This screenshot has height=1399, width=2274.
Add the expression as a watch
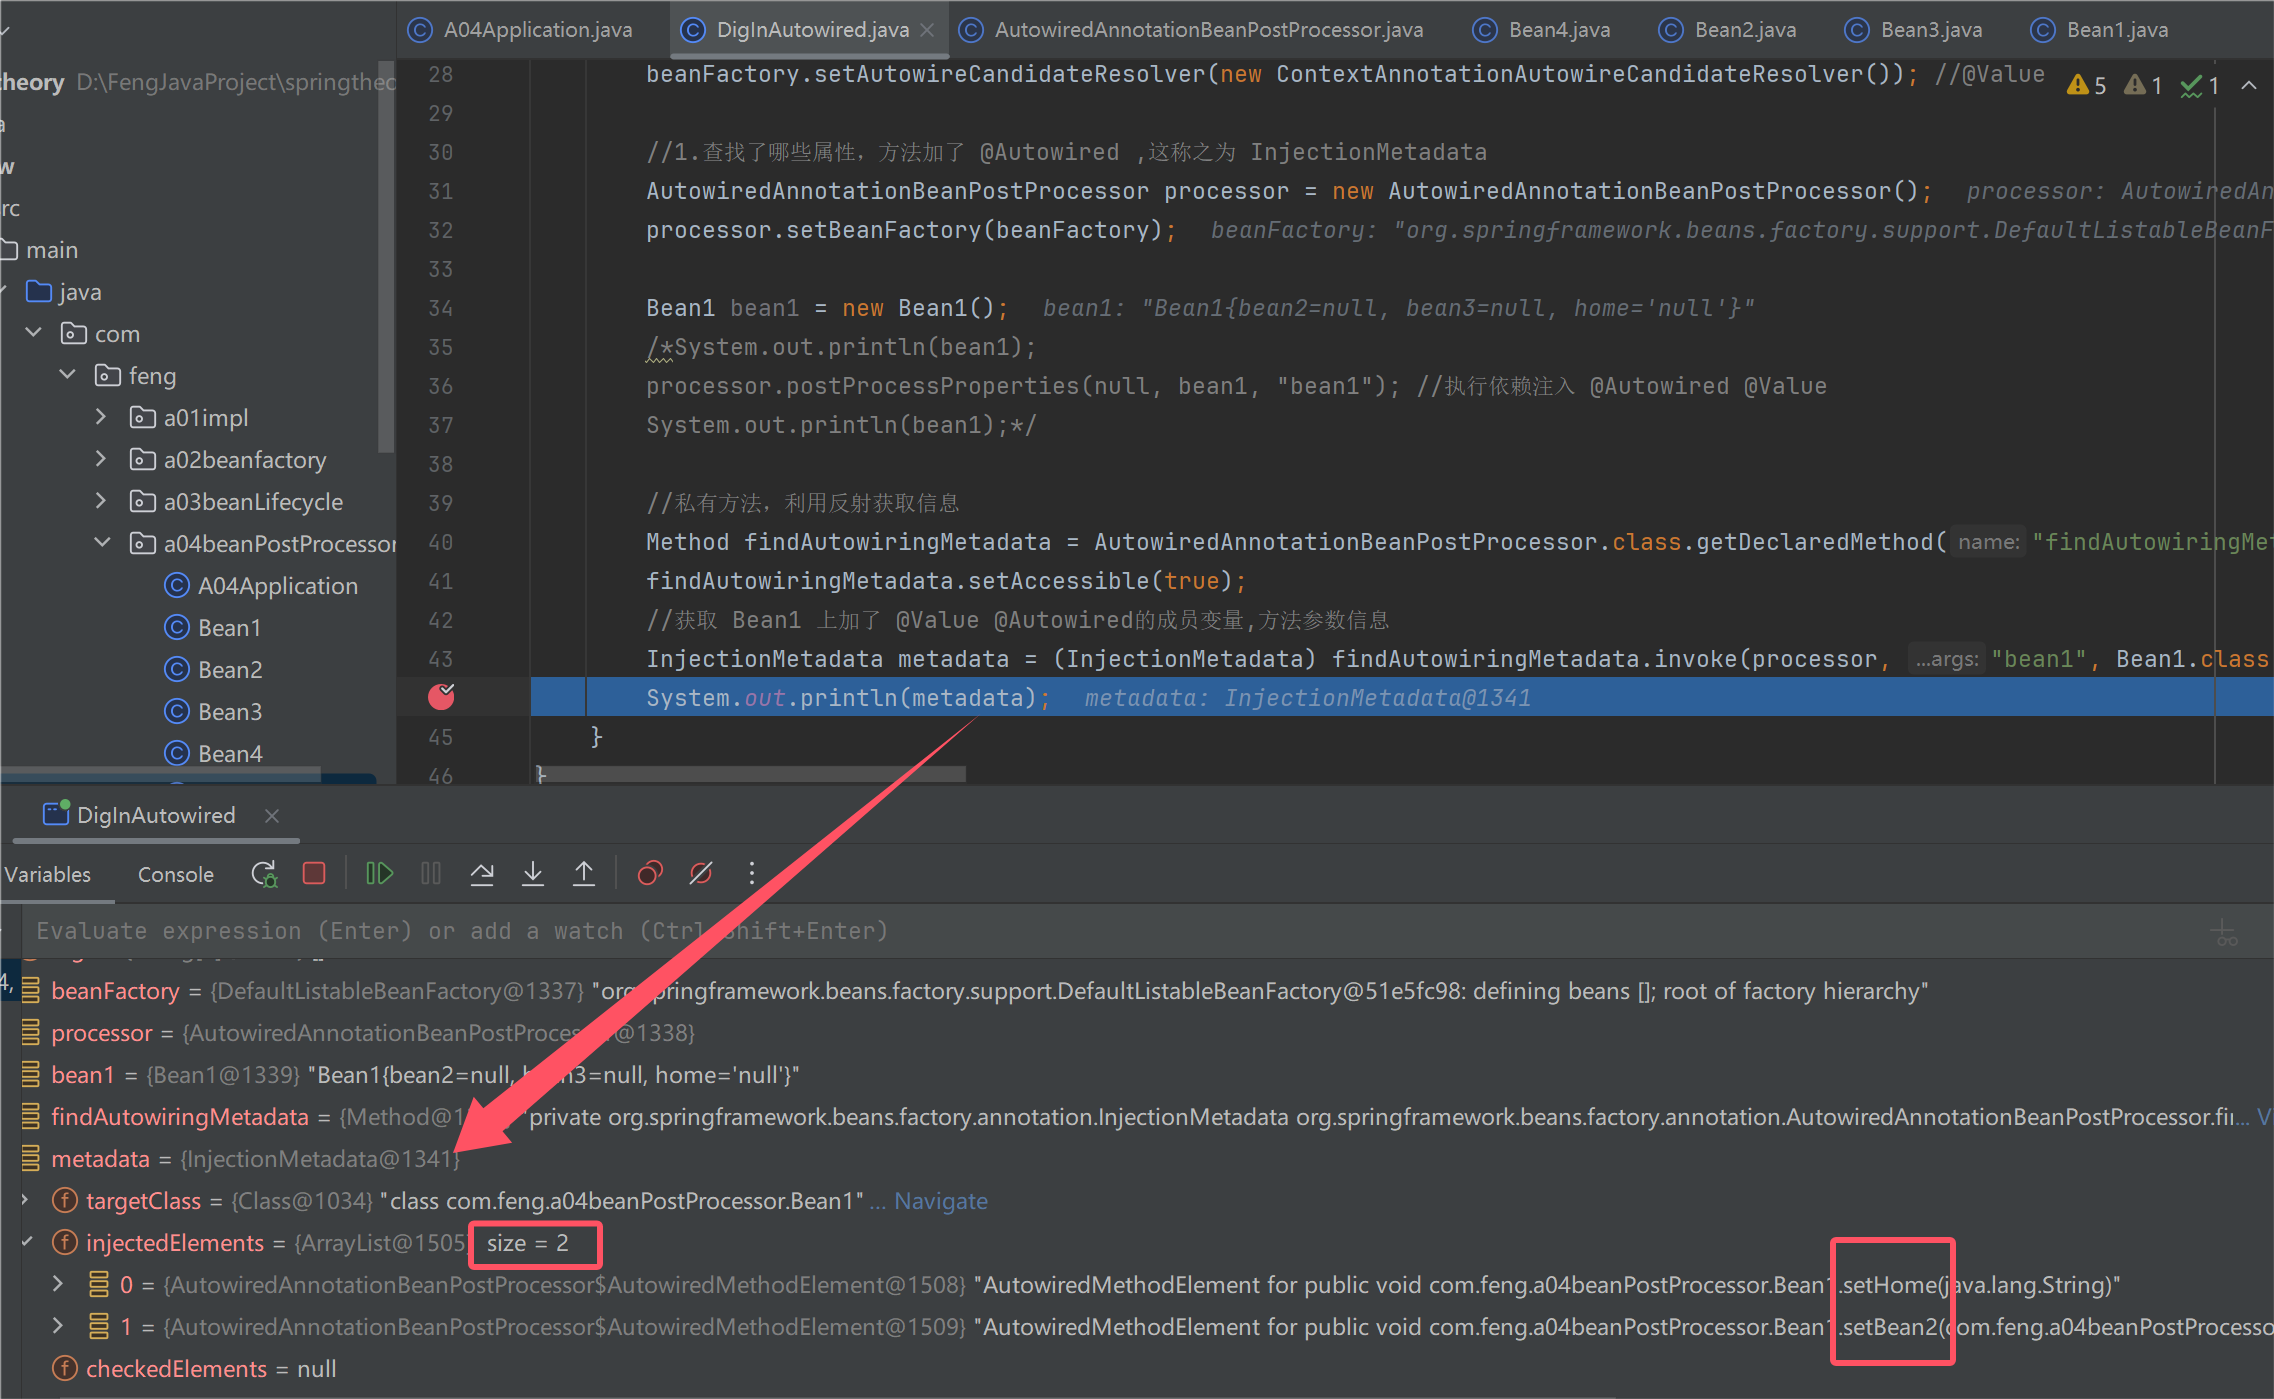(2224, 932)
